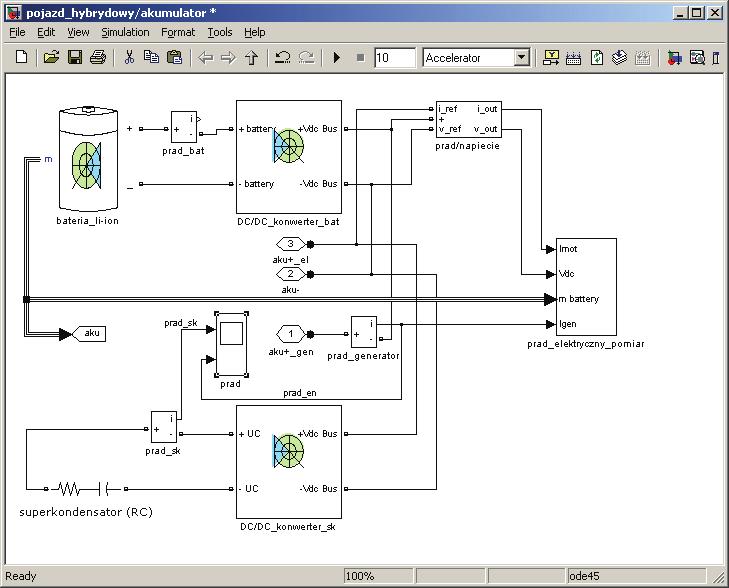Select the prad_sk current sensor block
729x588 pixels.
[164, 427]
